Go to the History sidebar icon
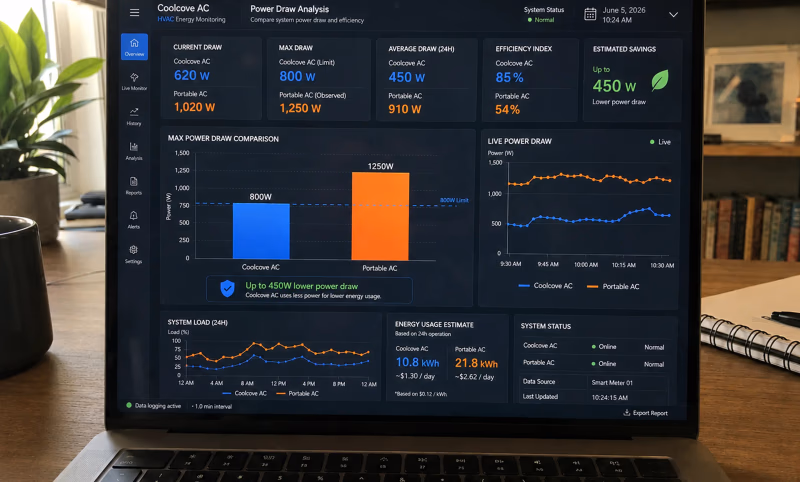The height and width of the screenshot is (482, 800). pos(134,116)
